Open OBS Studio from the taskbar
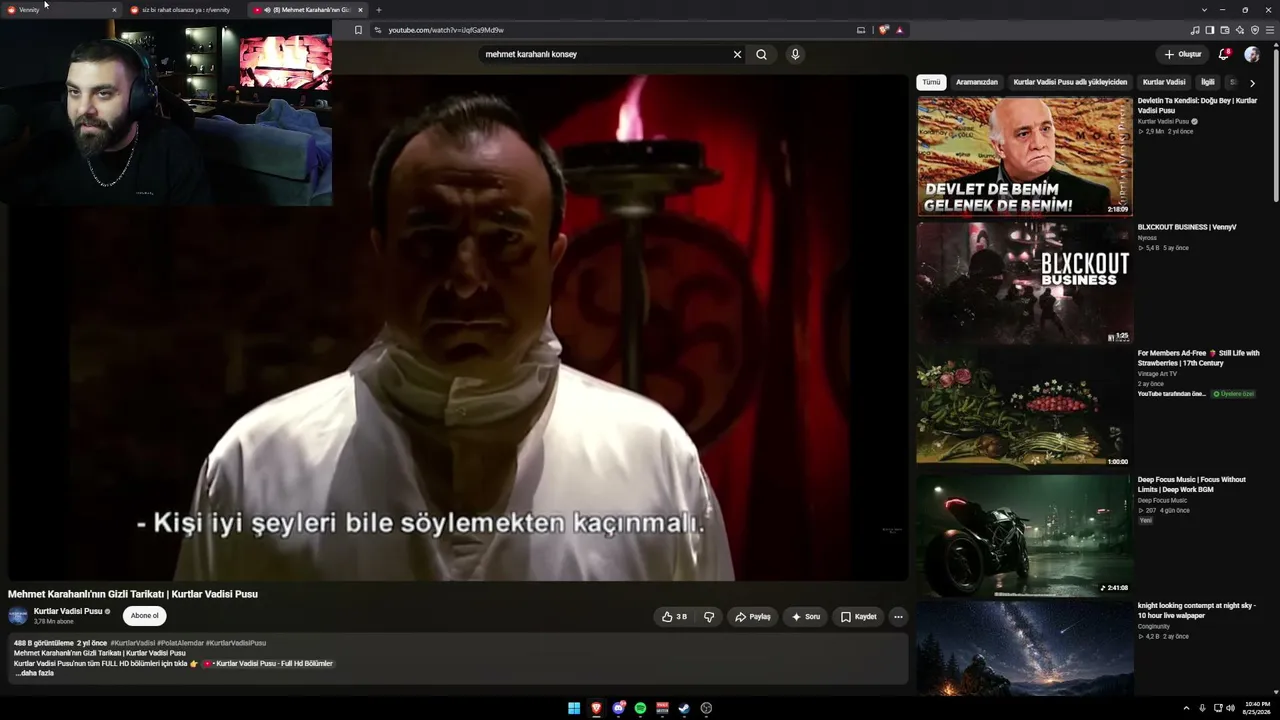This screenshot has height=720, width=1280. (x=706, y=709)
